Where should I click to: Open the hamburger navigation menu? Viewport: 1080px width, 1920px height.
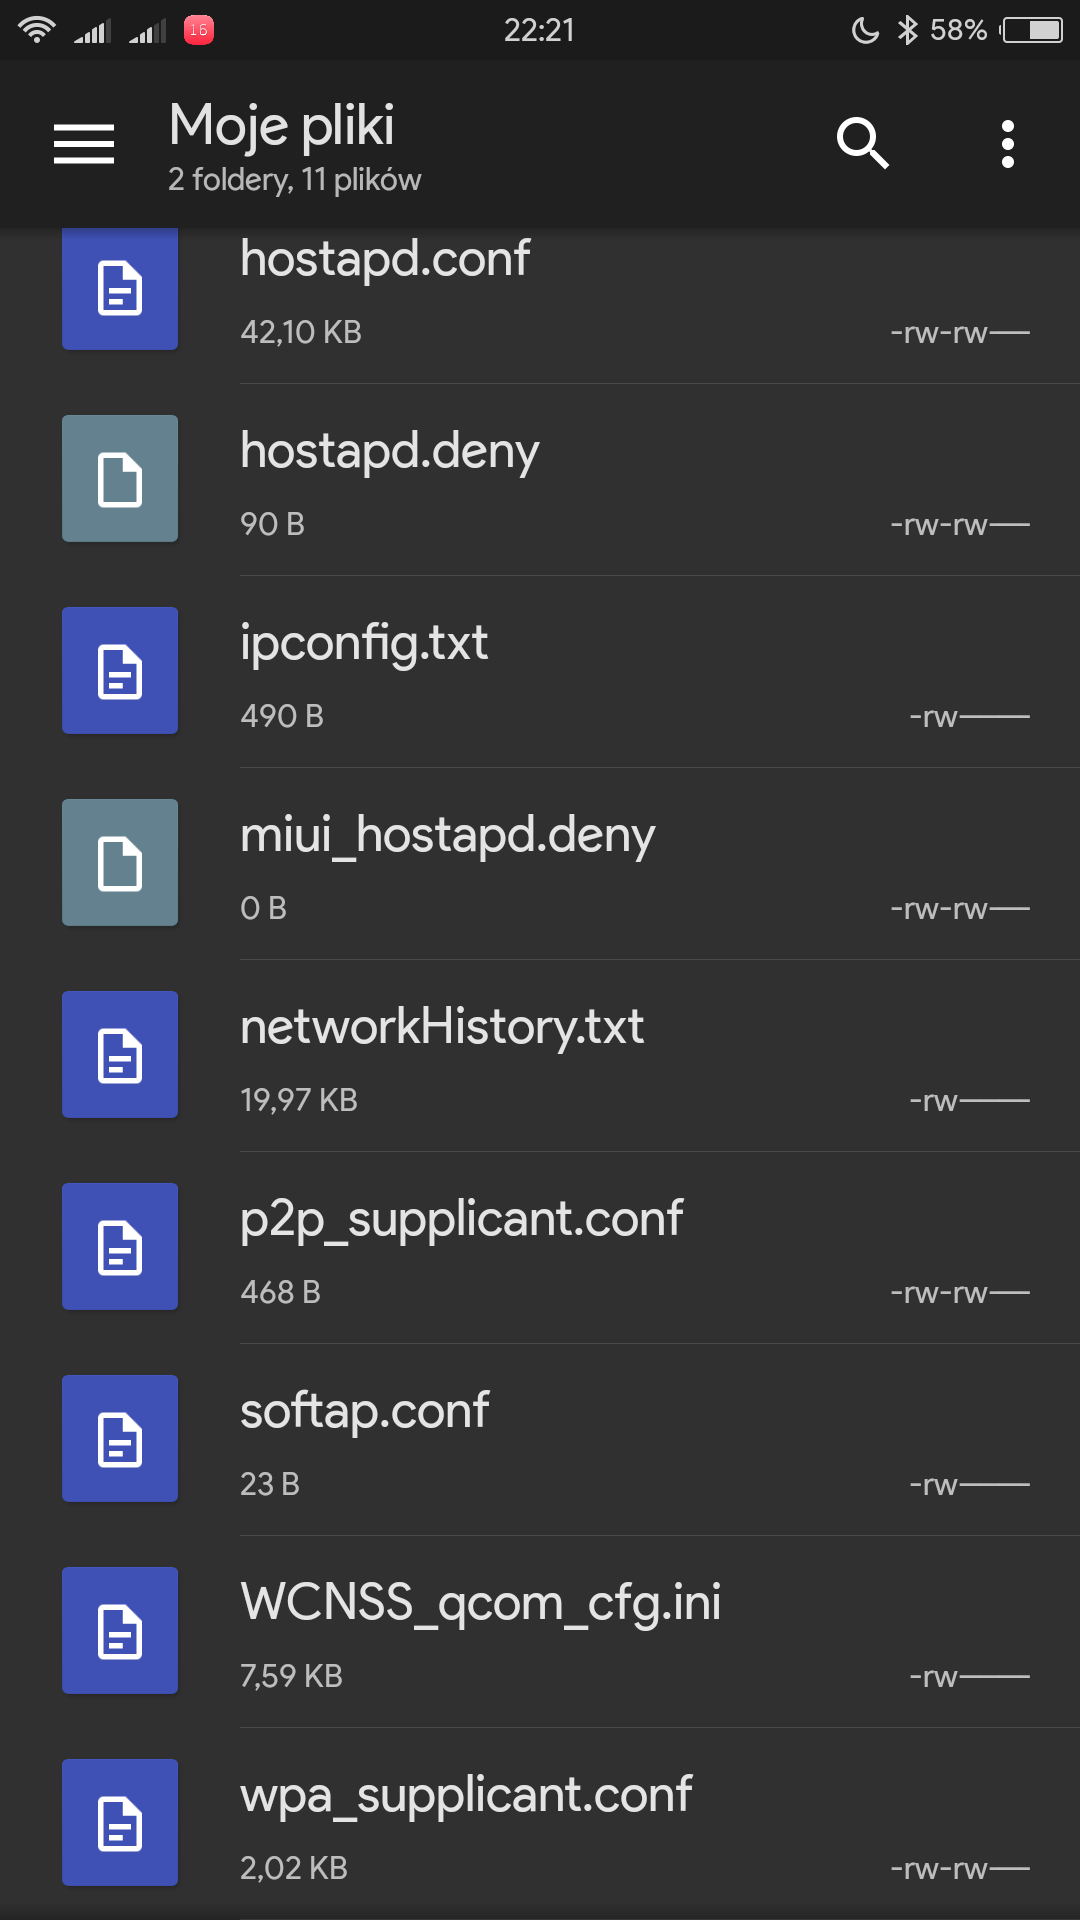tap(84, 144)
